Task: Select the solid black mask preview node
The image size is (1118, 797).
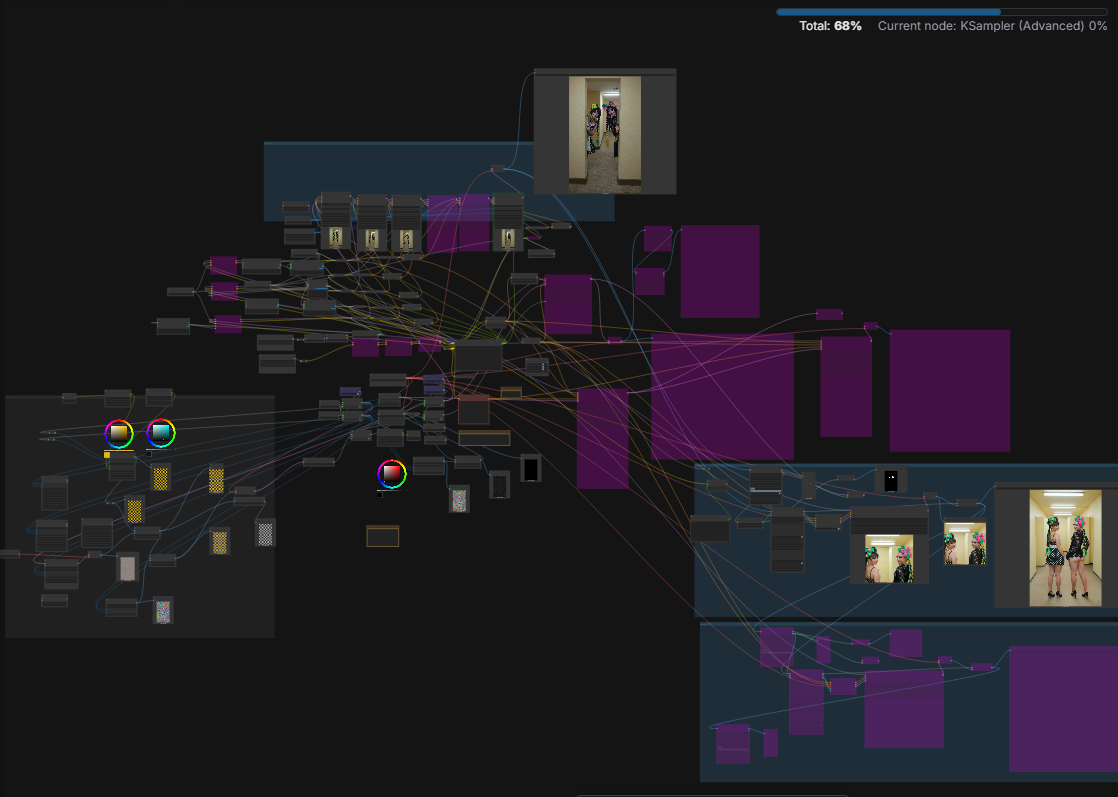Action: tap(530, 468)
